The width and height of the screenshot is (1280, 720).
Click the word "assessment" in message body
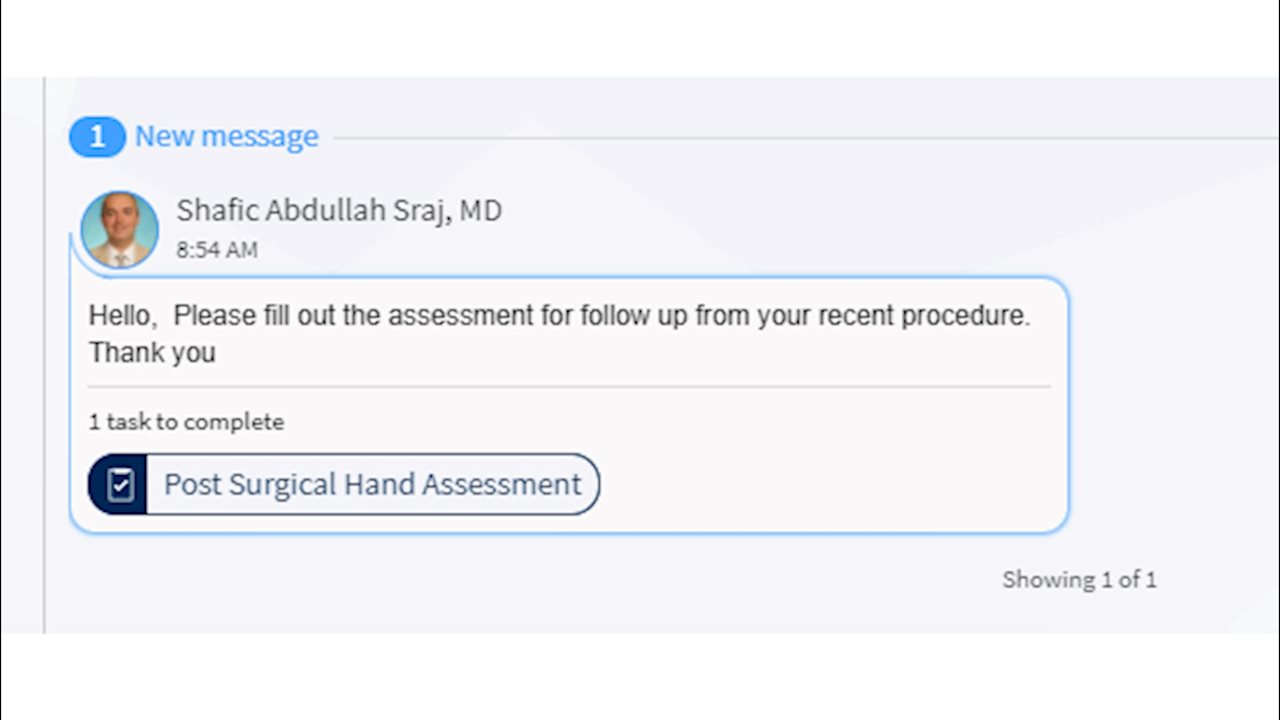460,316
